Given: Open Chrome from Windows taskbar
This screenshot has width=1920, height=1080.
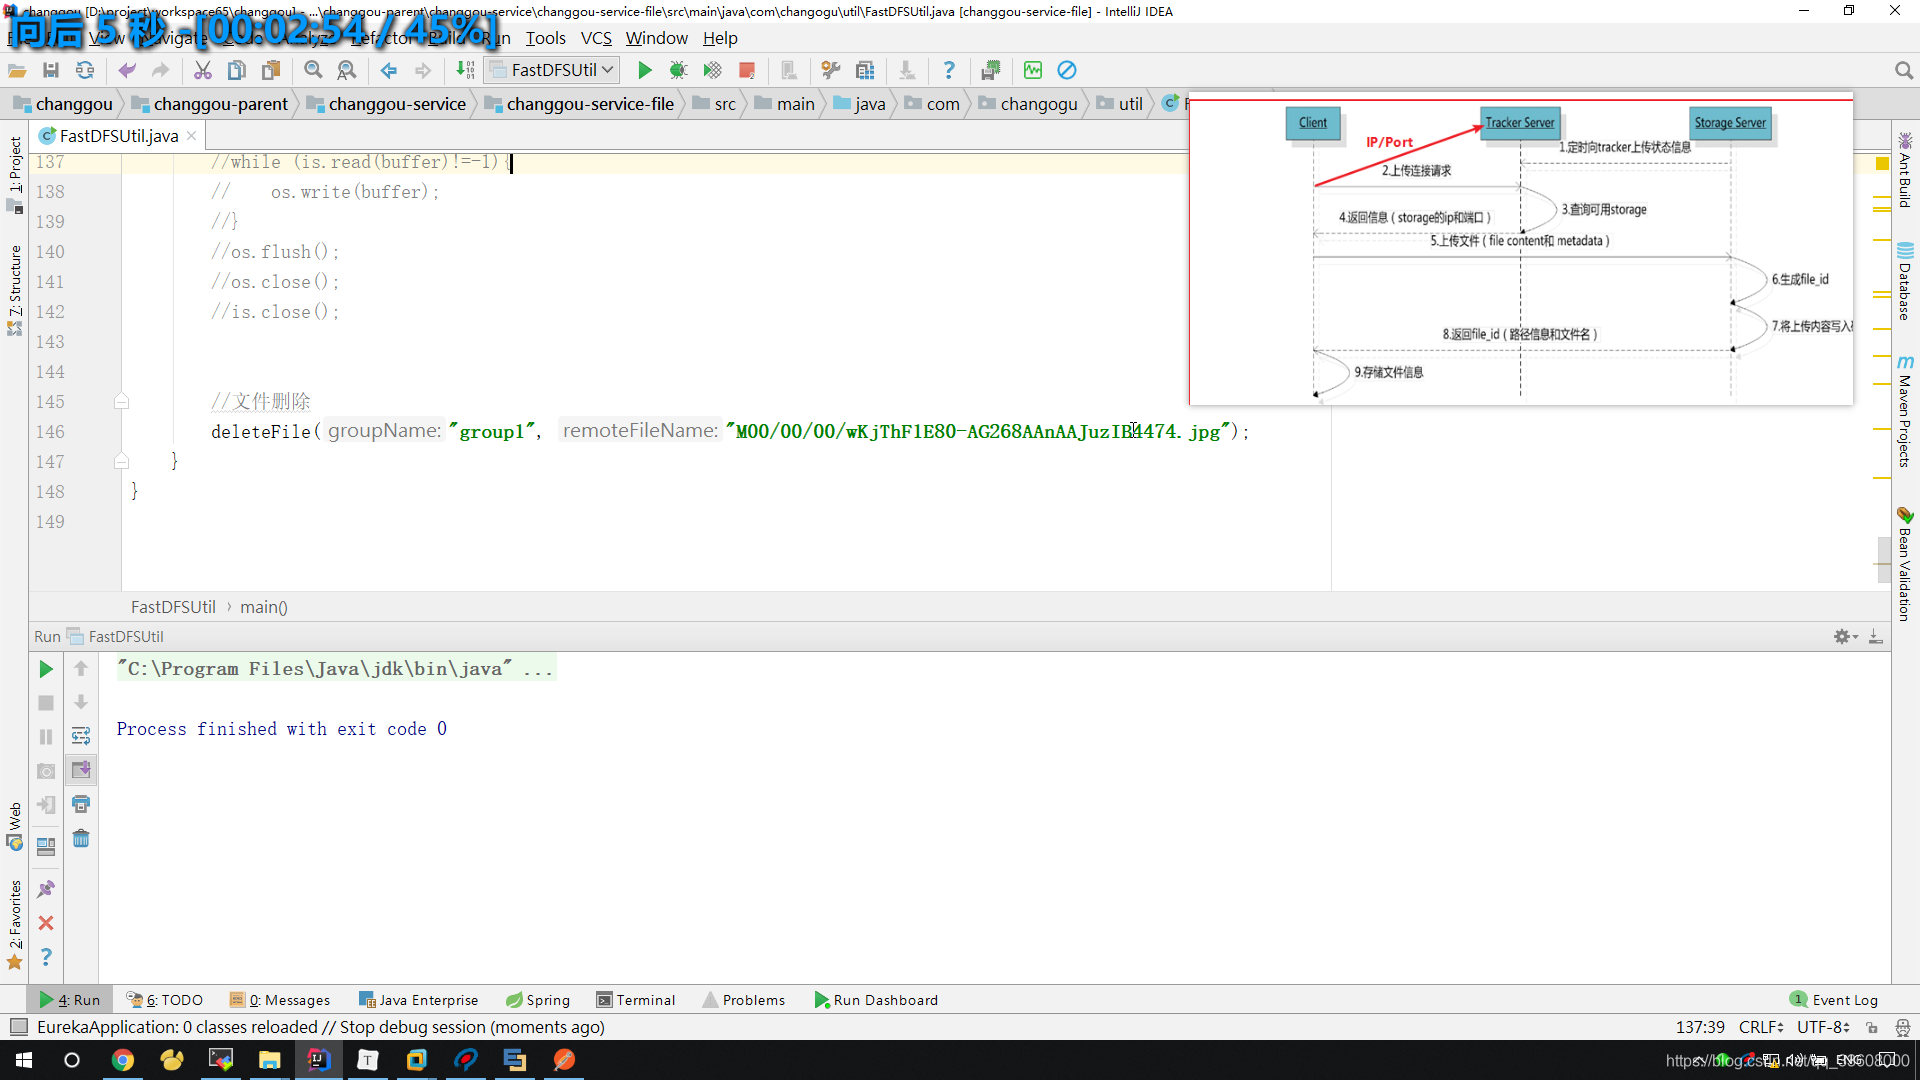Looking at the screenshot, I should click(123, 1060).
